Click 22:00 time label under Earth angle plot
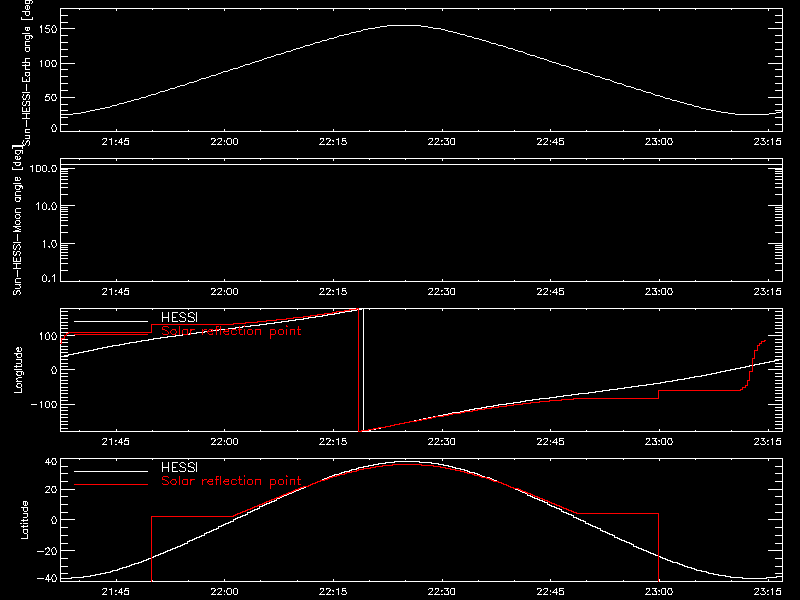This screenshot has width=800, height=600. tap(224, 142)
